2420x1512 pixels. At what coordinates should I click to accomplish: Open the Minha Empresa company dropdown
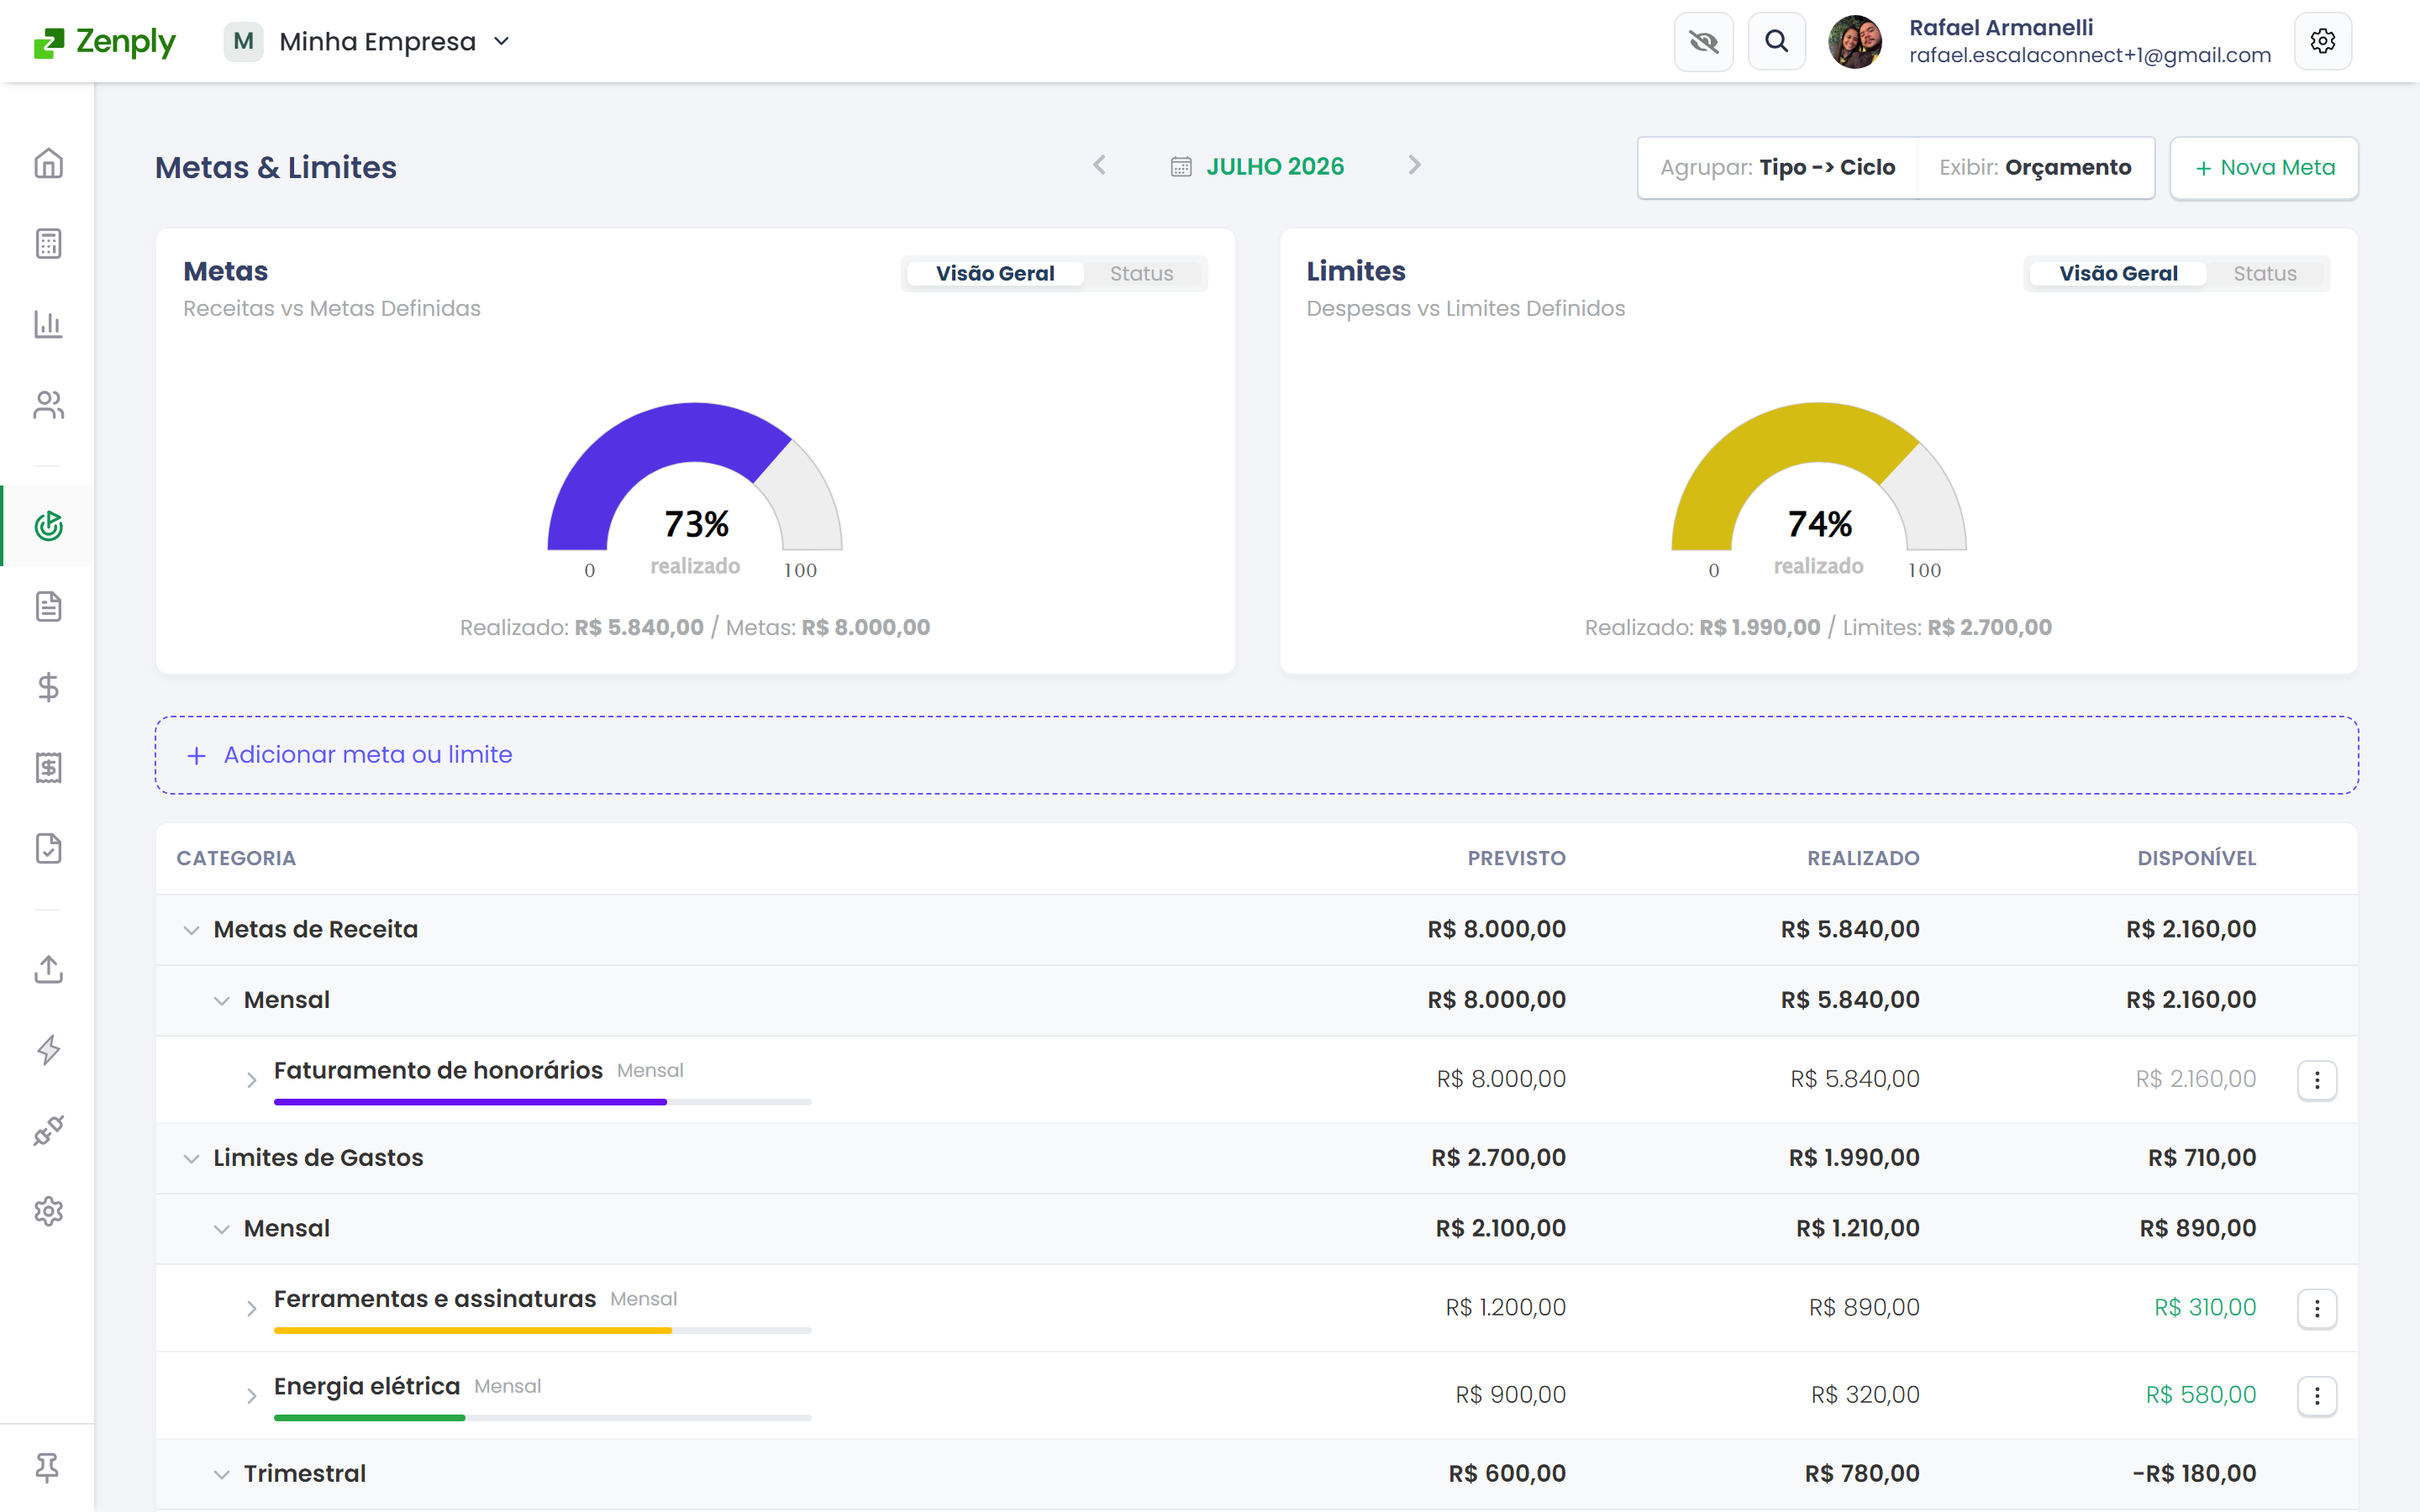click(368, 42)
